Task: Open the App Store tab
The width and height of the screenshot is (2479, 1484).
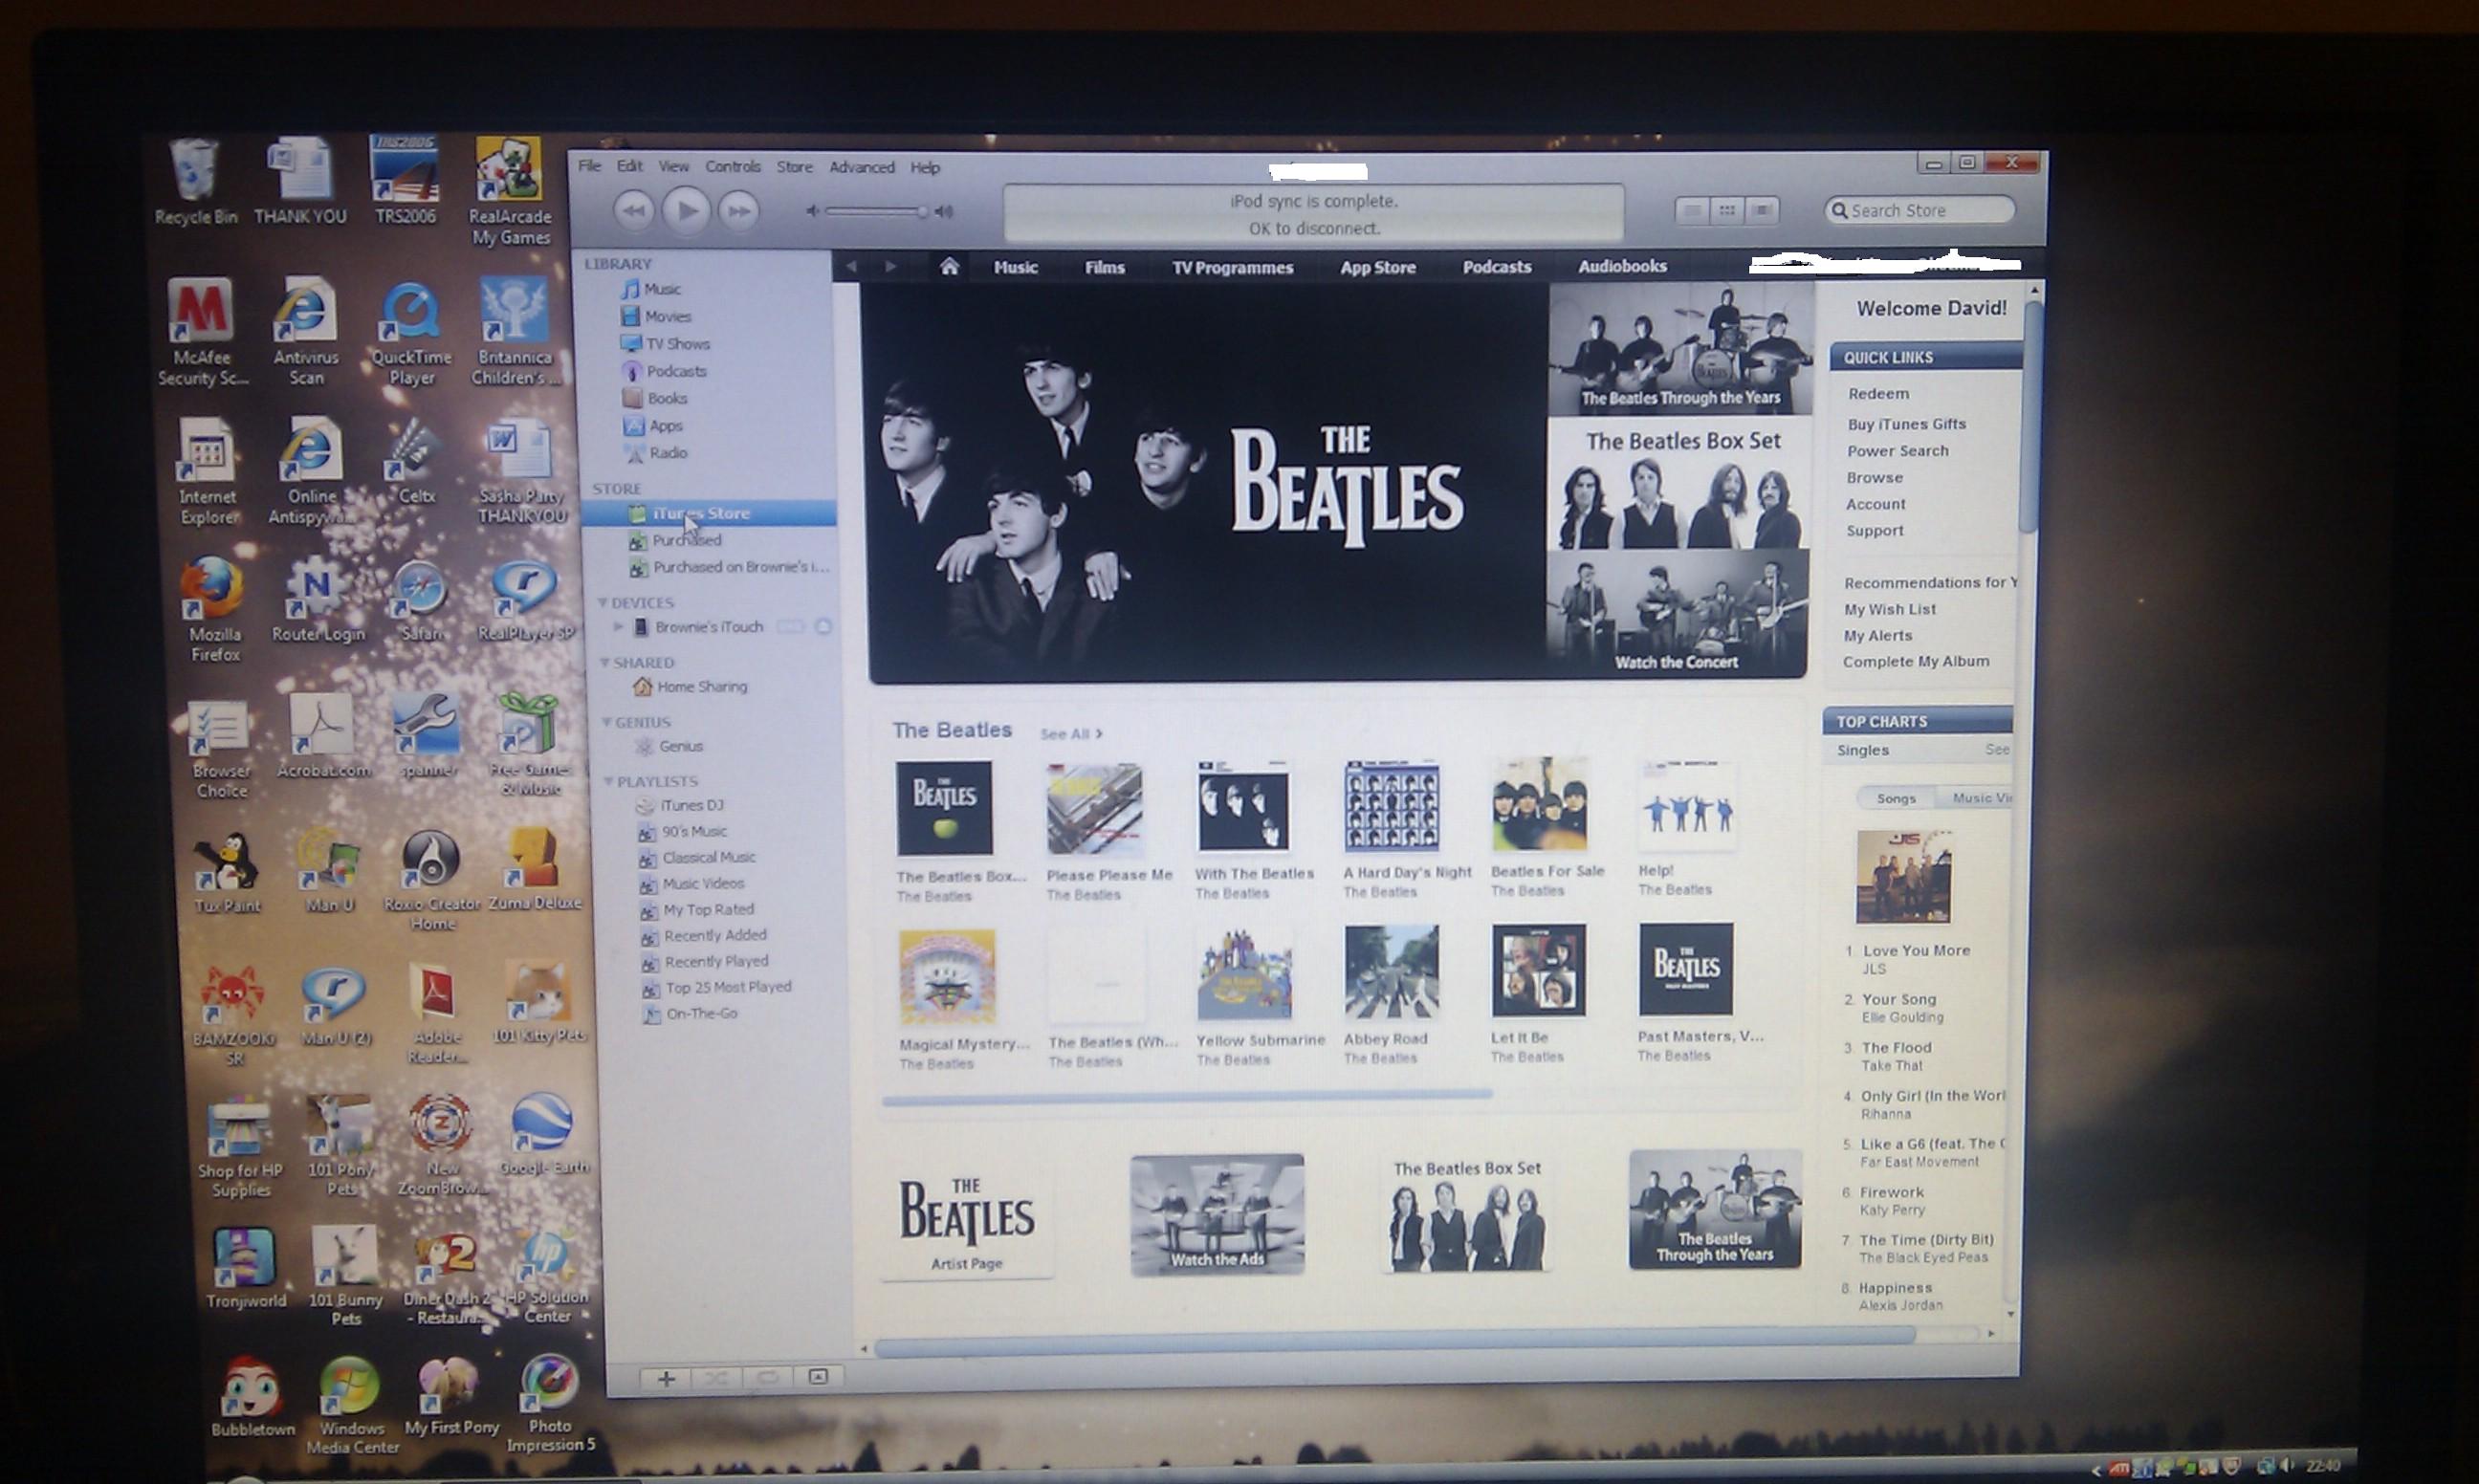Action: [1377, 267]
